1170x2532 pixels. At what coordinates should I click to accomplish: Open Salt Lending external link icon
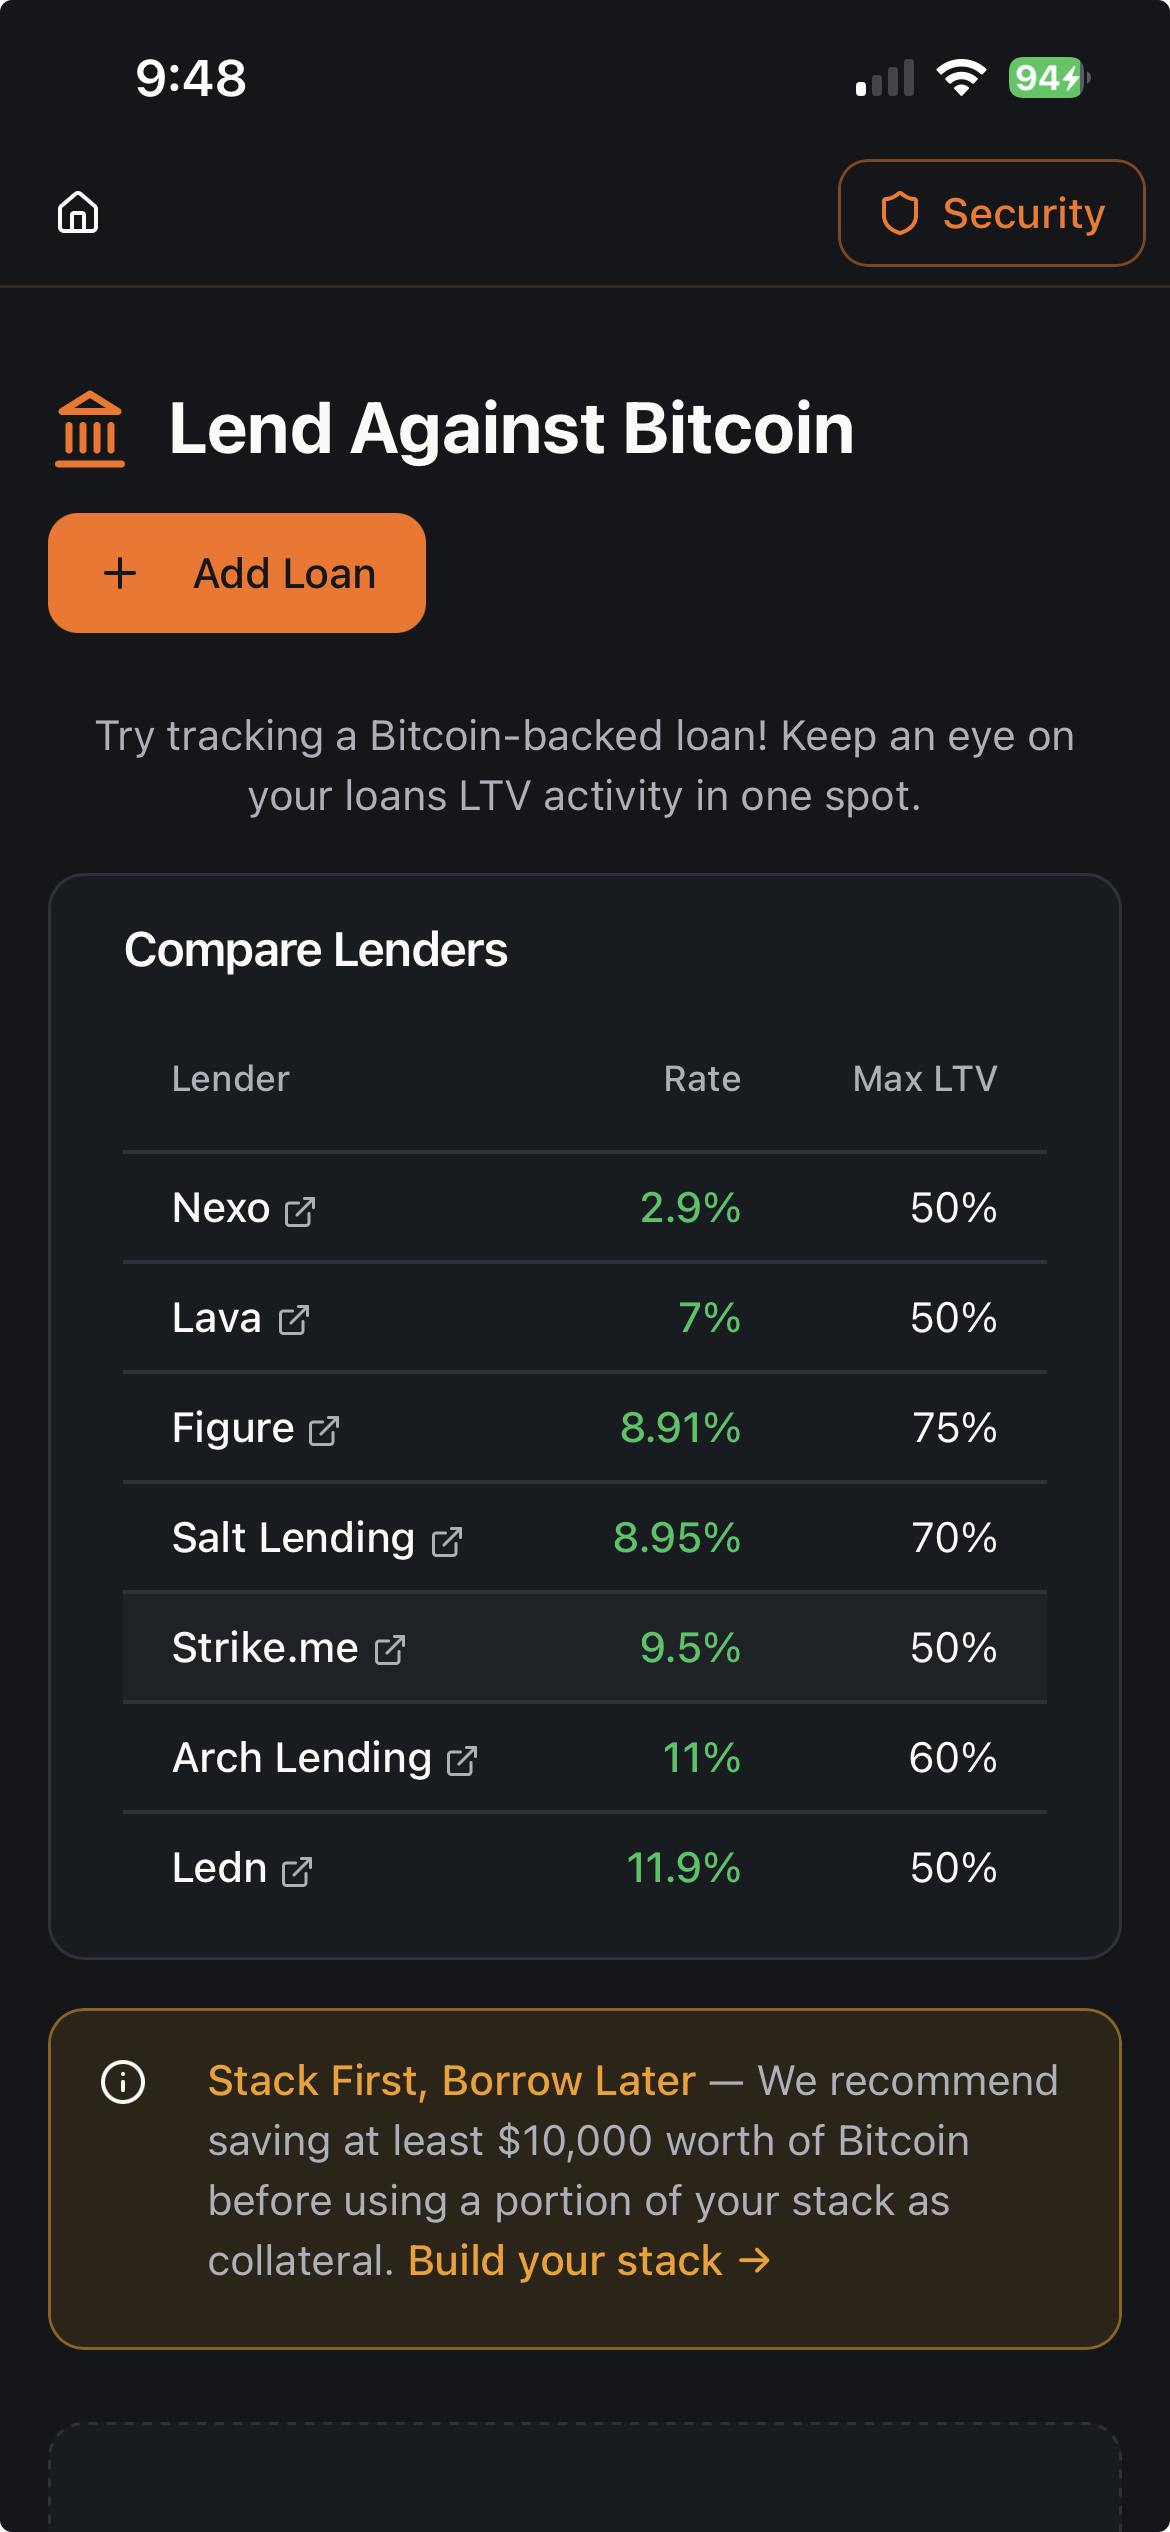447,1541
